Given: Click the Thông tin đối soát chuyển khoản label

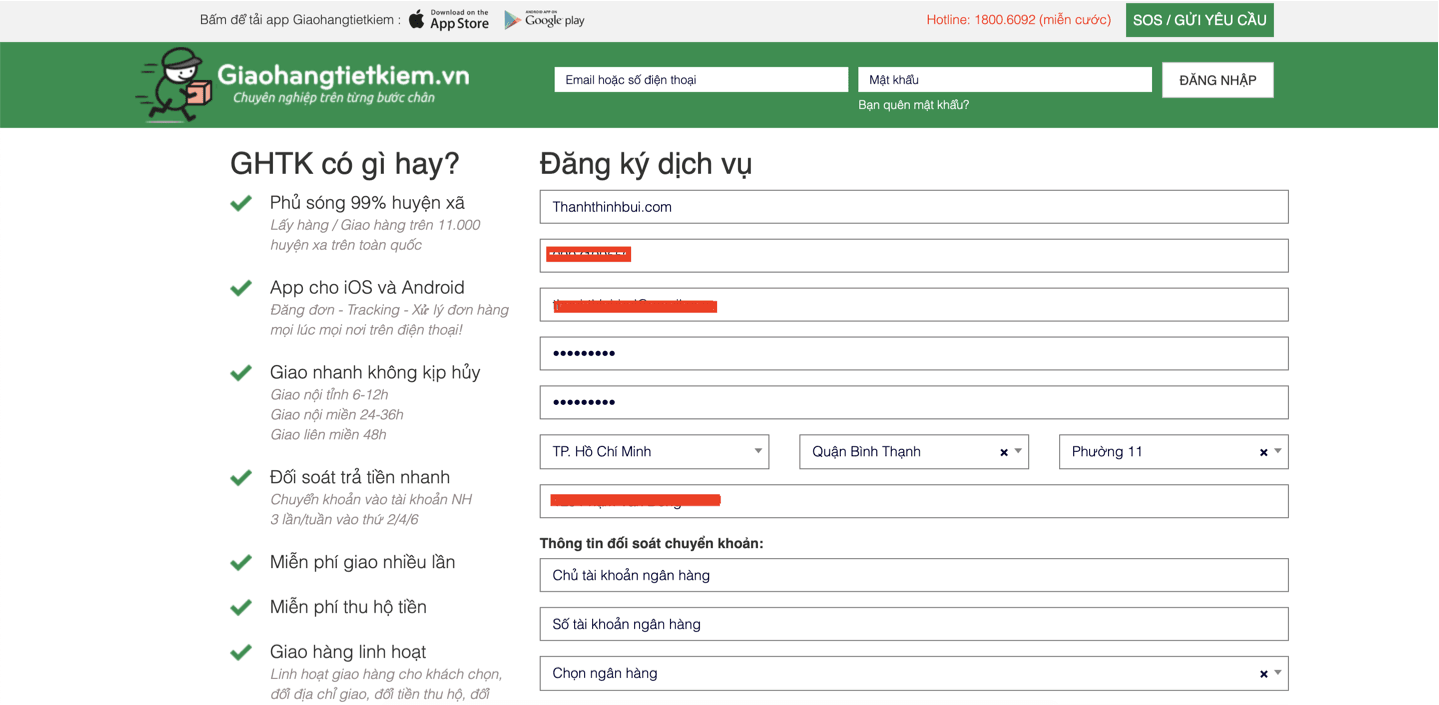Looking at the screenshot, I should coord(651,544).
